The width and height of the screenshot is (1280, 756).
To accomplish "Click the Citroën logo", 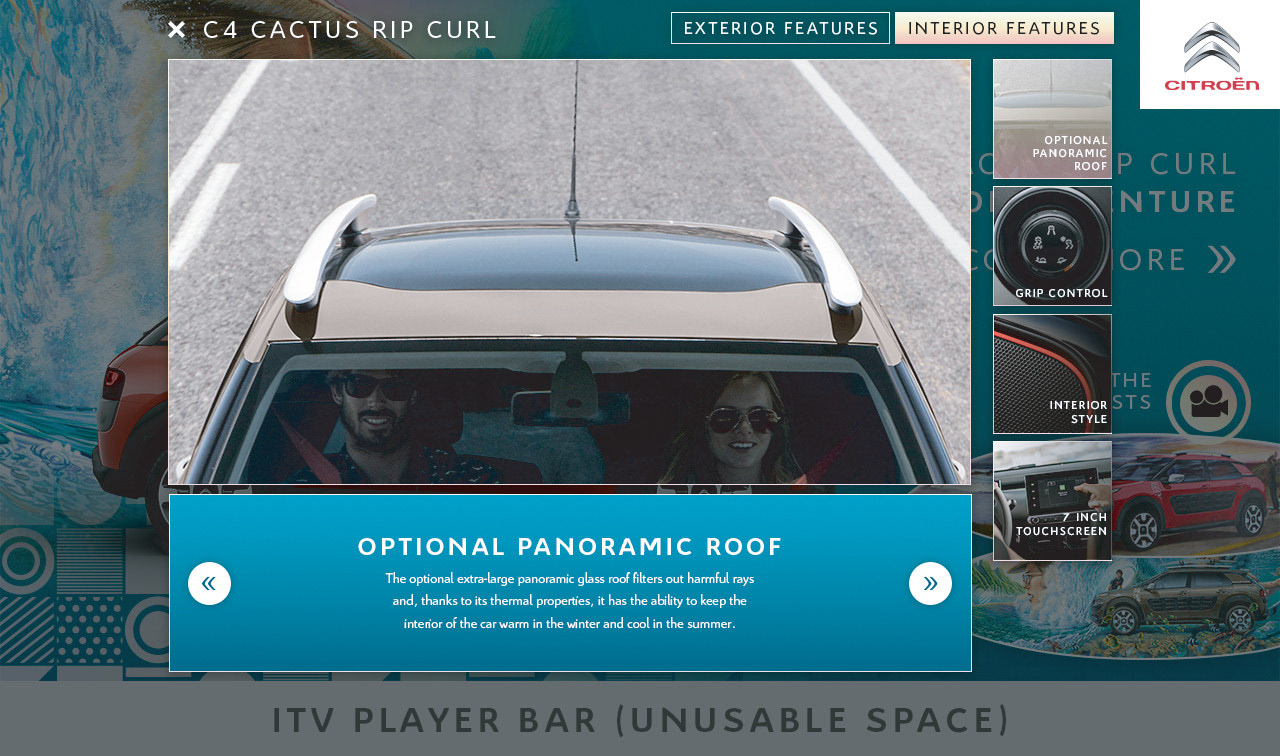I will [x=1211, y=56].
